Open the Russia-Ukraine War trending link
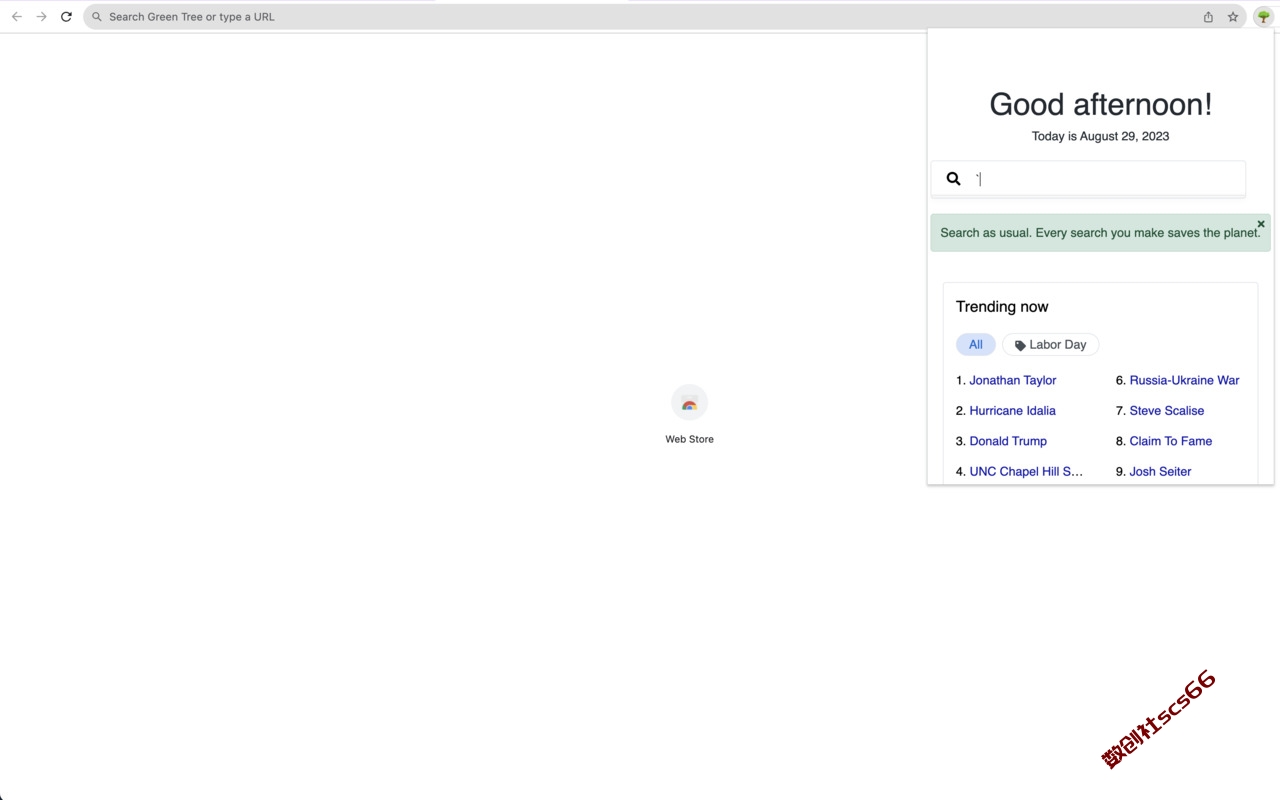Viewport: 1280px width, 800px height. click(x=1184, y=380)
